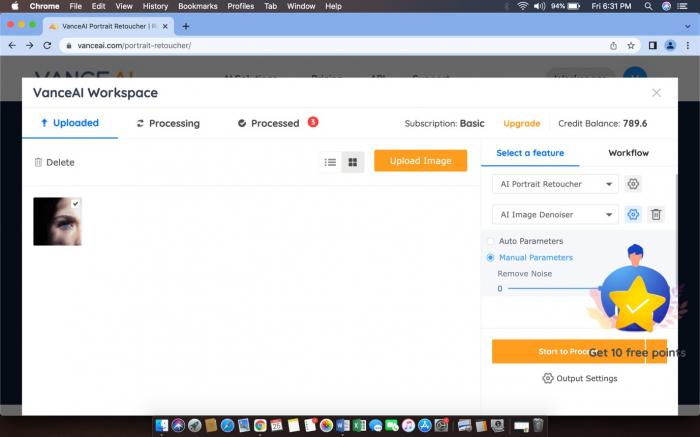
Task: Click Delete to remove selected images
Action: [x=54, y=162]
